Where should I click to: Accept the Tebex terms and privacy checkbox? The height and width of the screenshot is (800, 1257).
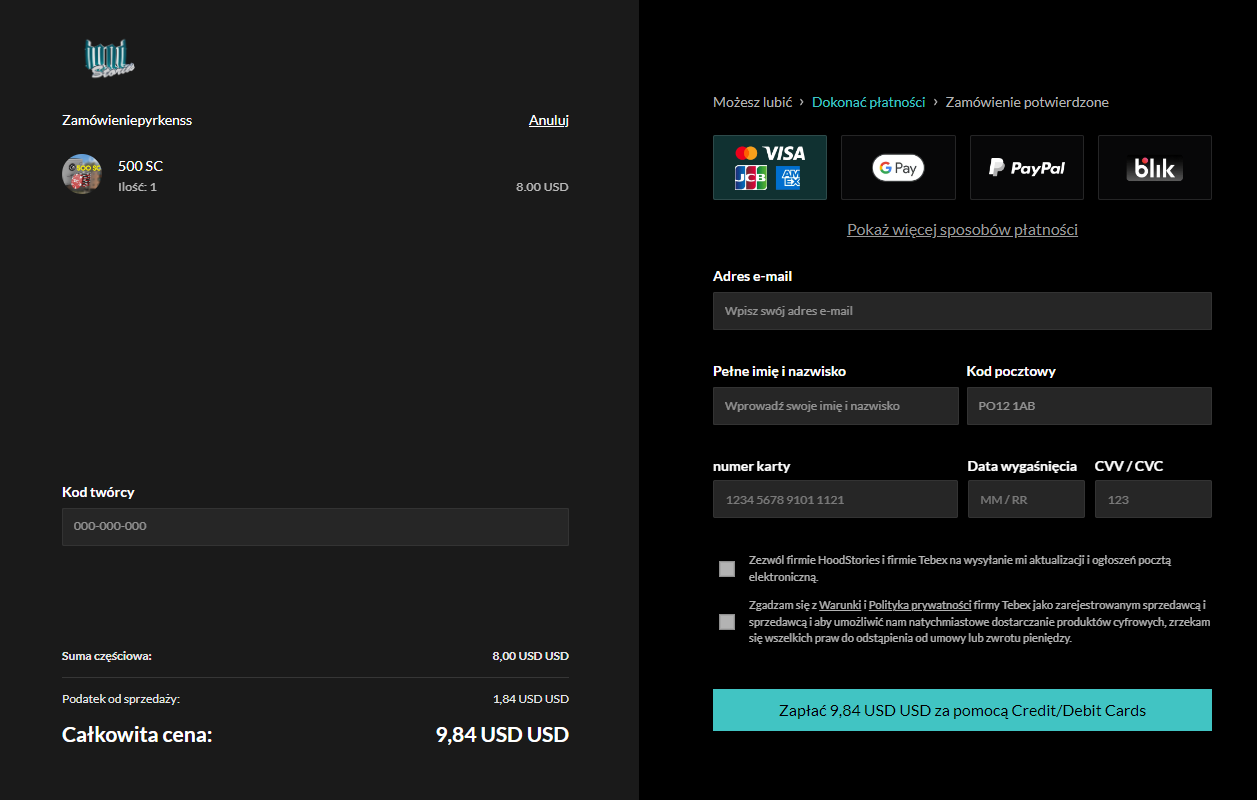[x=727, y=622]
